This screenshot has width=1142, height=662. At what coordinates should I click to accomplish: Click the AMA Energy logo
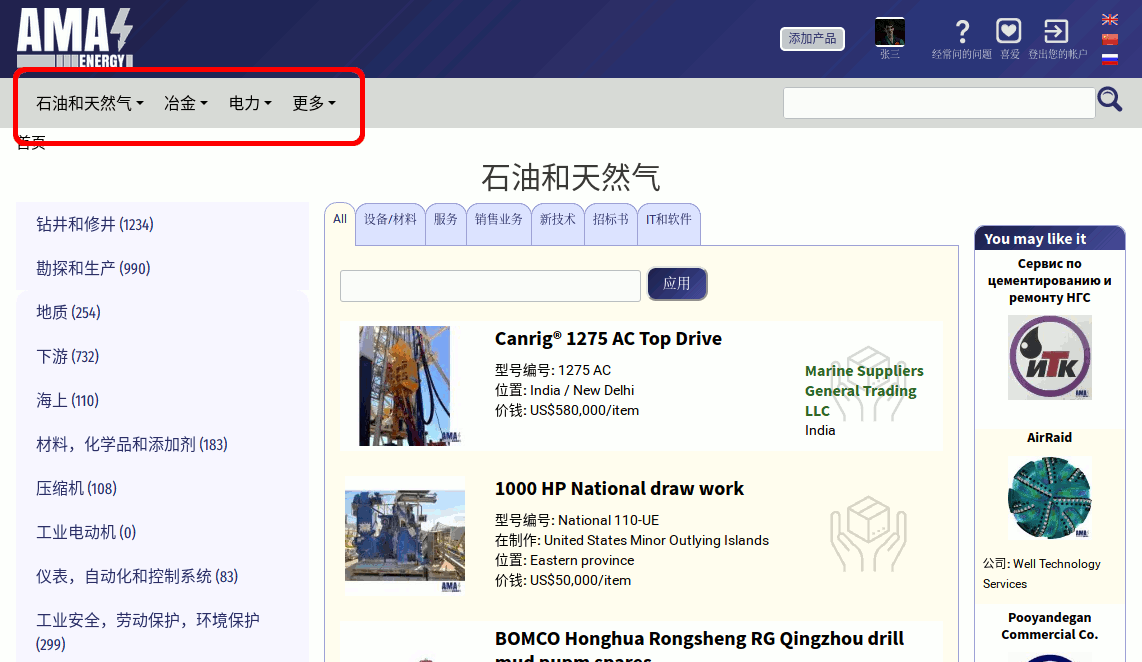[75, 39]
